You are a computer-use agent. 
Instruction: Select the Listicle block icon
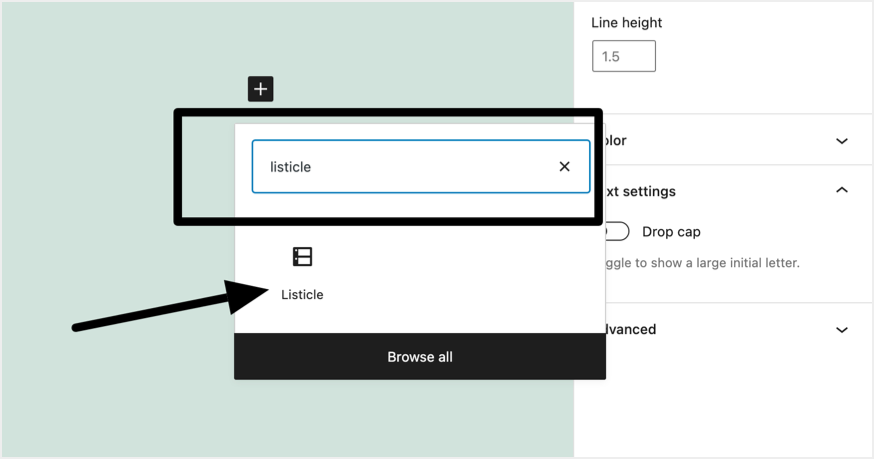[x=302, y=257]
